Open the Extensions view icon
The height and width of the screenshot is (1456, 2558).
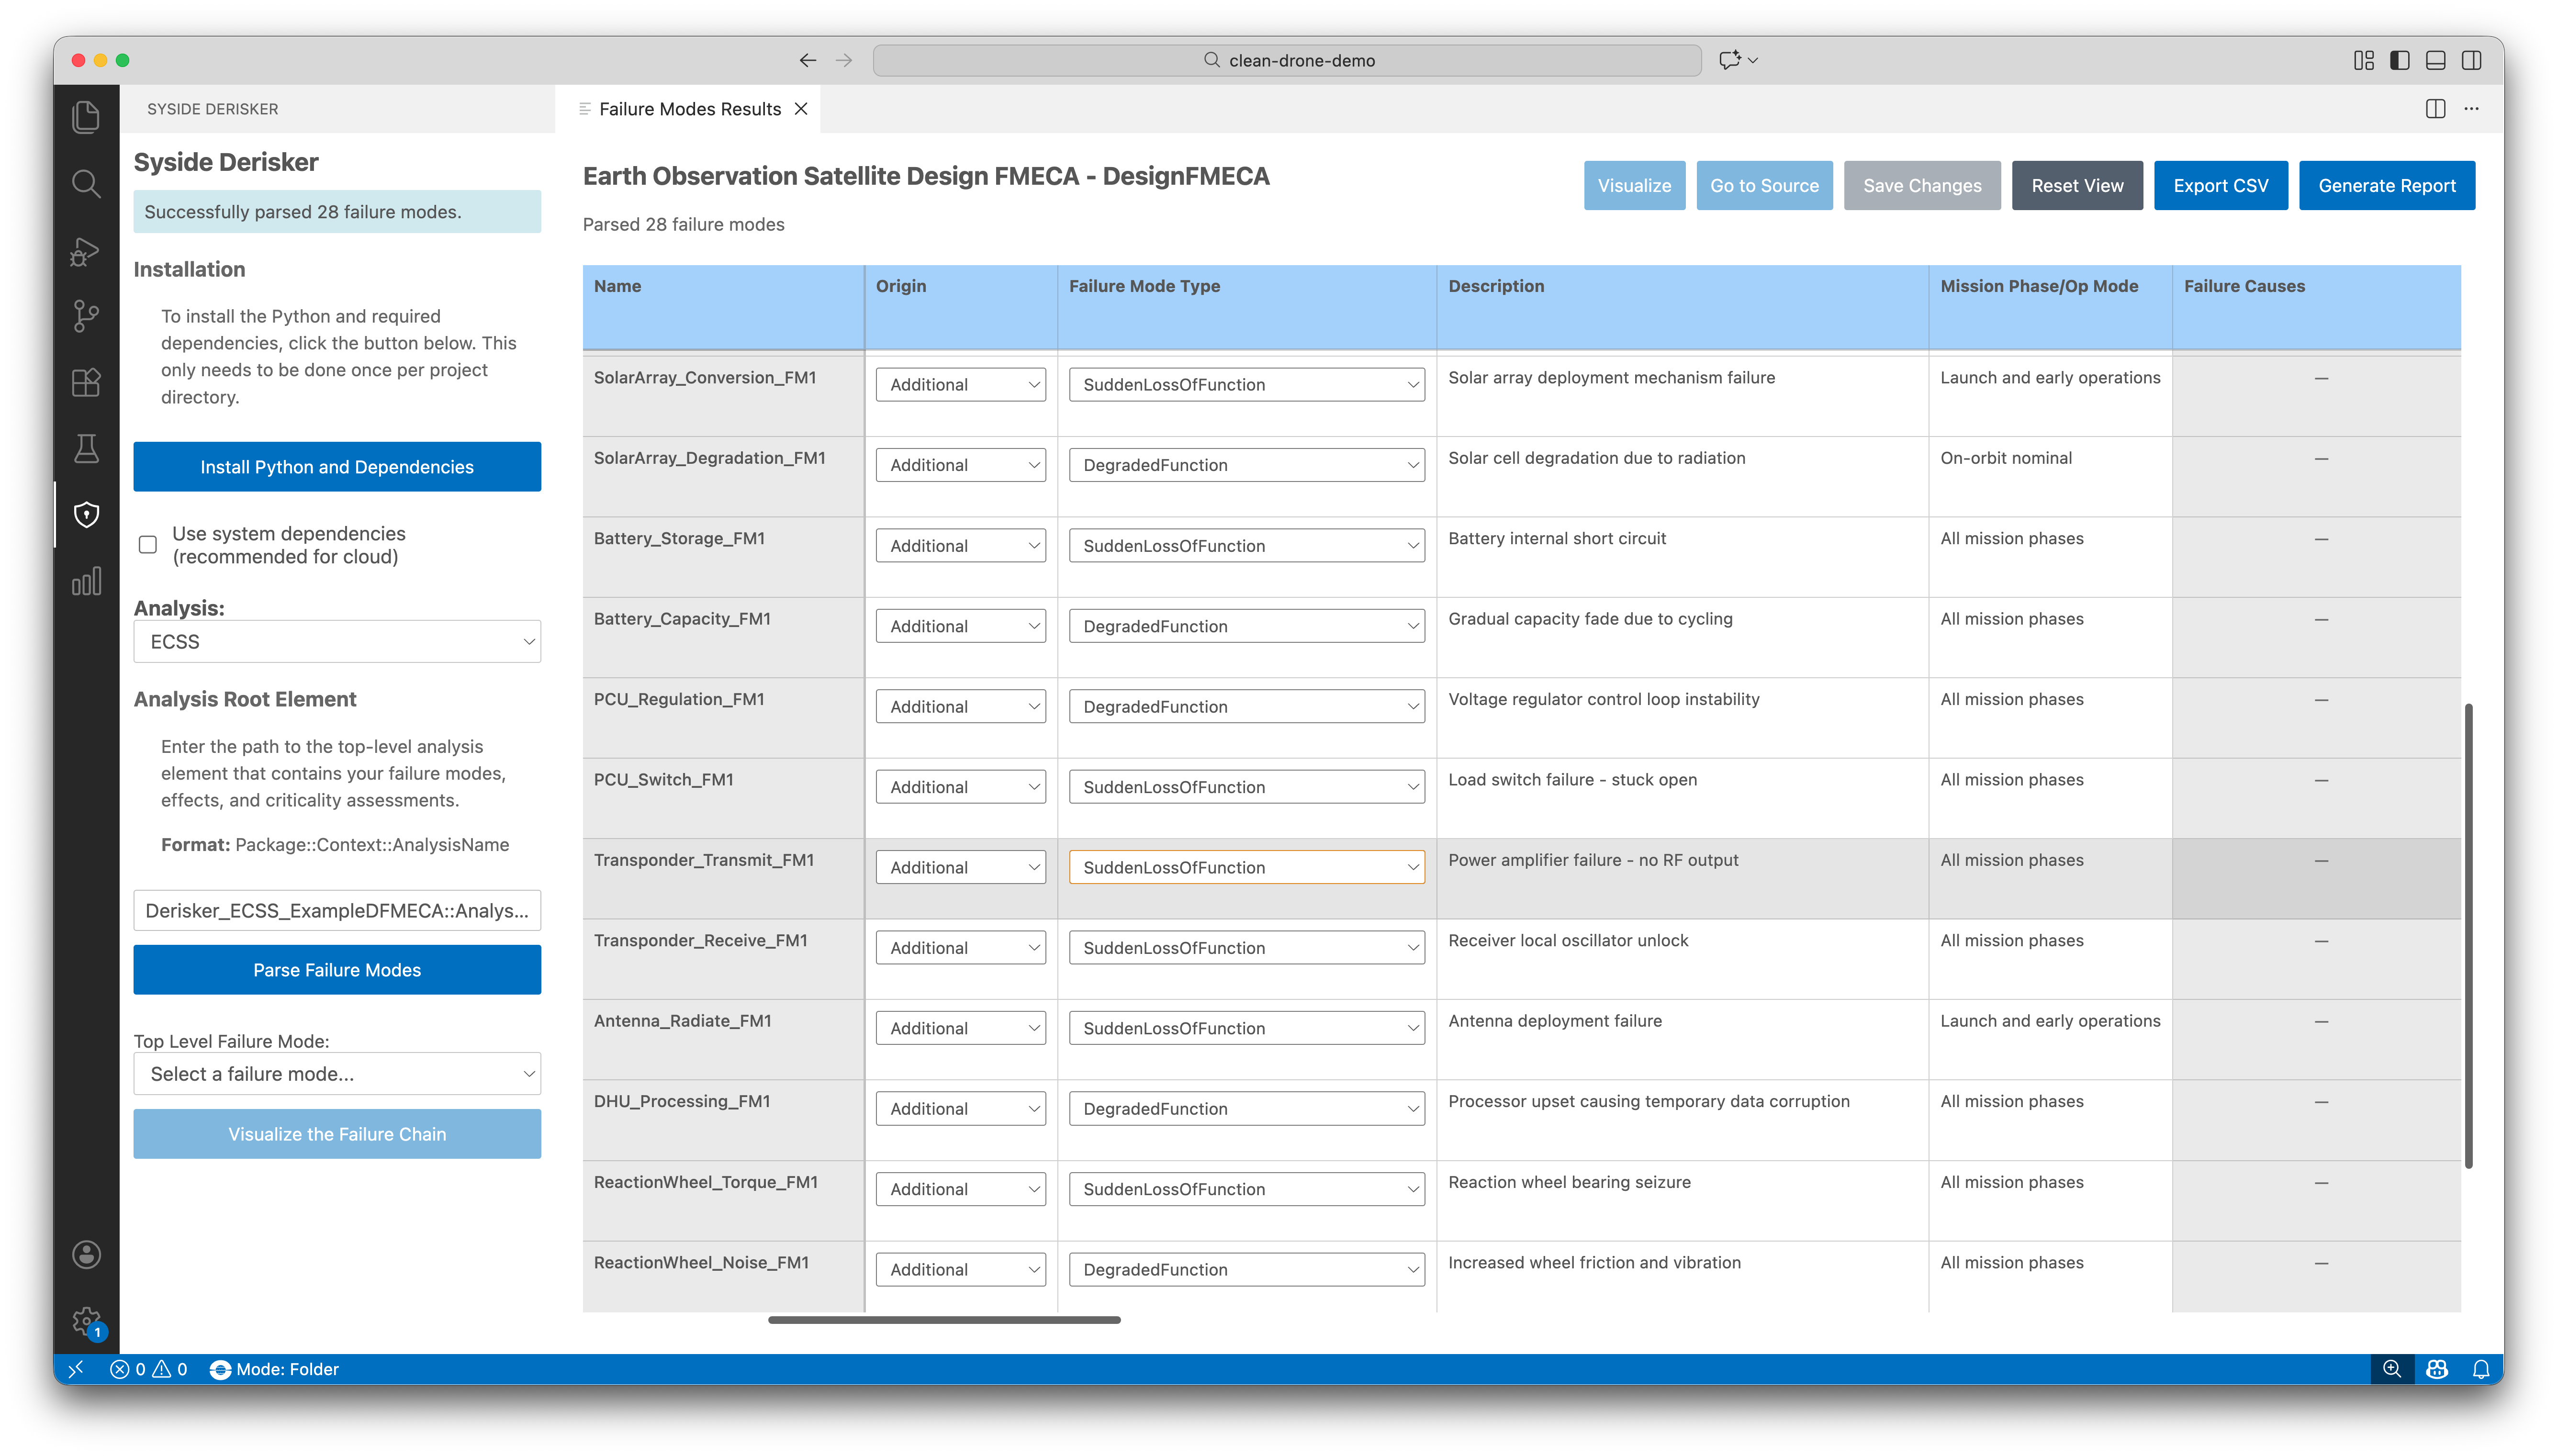point(86,383)
